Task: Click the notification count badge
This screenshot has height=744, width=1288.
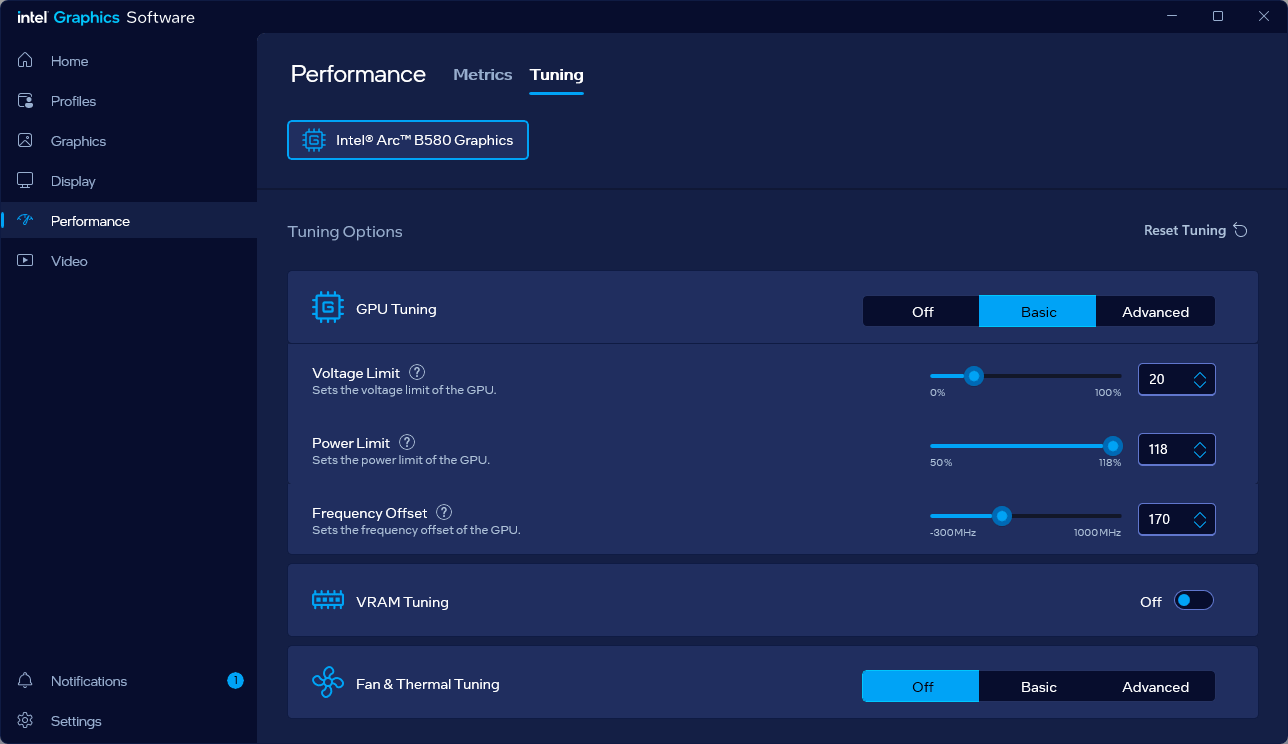Action: [235, 681]
